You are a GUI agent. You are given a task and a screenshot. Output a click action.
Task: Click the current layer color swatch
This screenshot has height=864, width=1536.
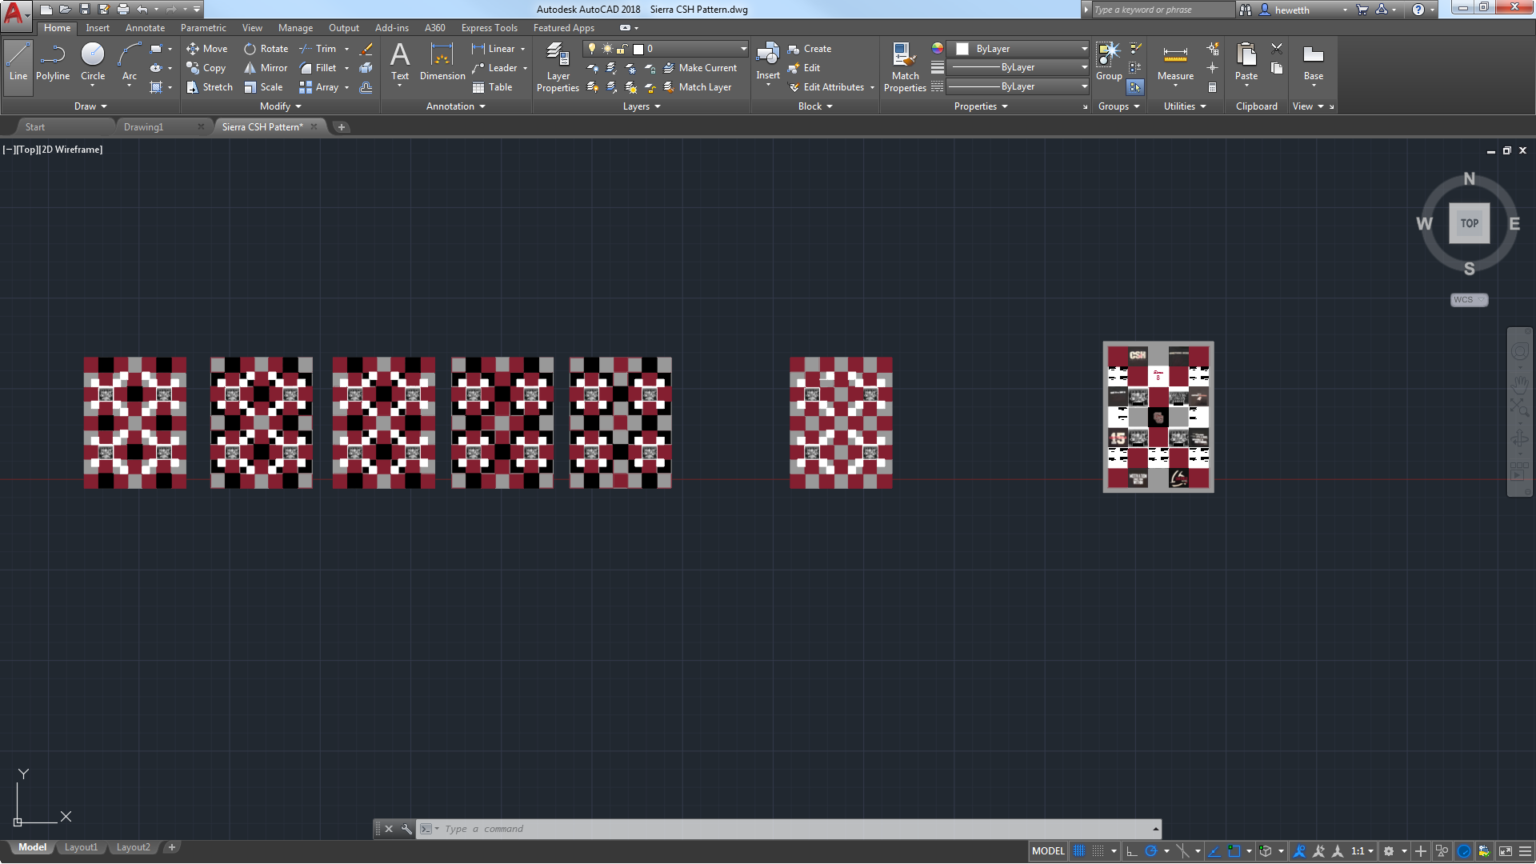point(637,47)
